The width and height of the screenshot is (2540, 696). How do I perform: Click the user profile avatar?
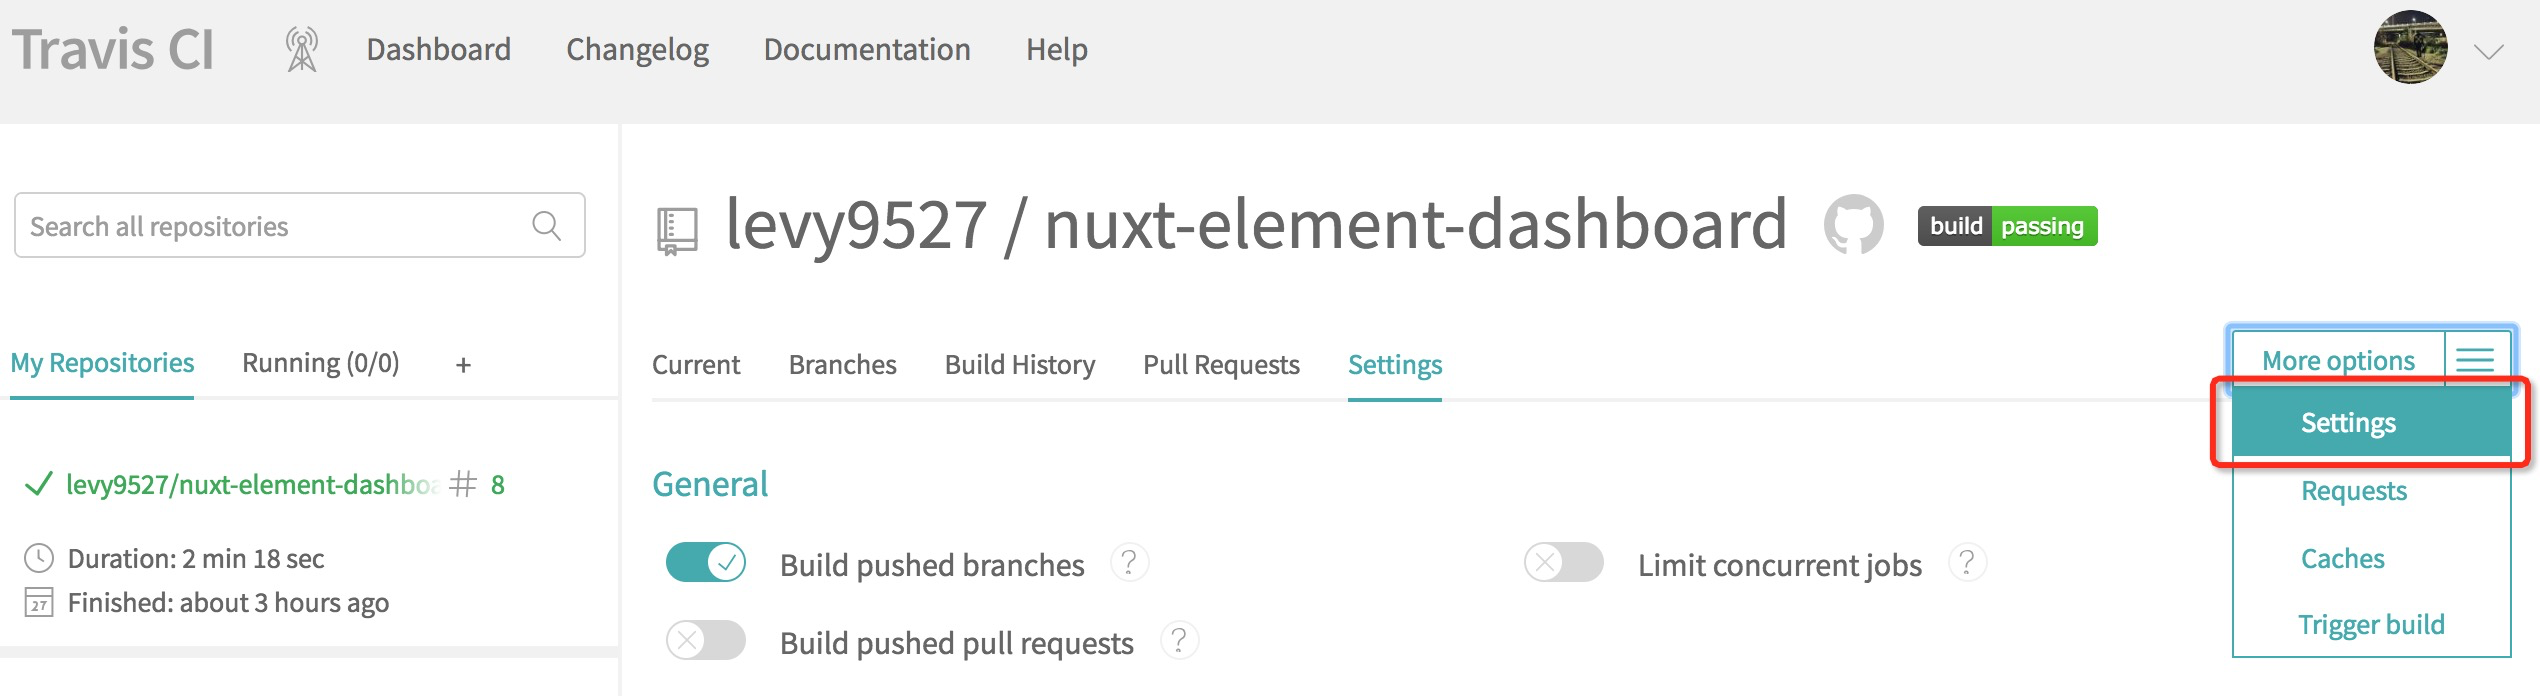(2410, 47)
